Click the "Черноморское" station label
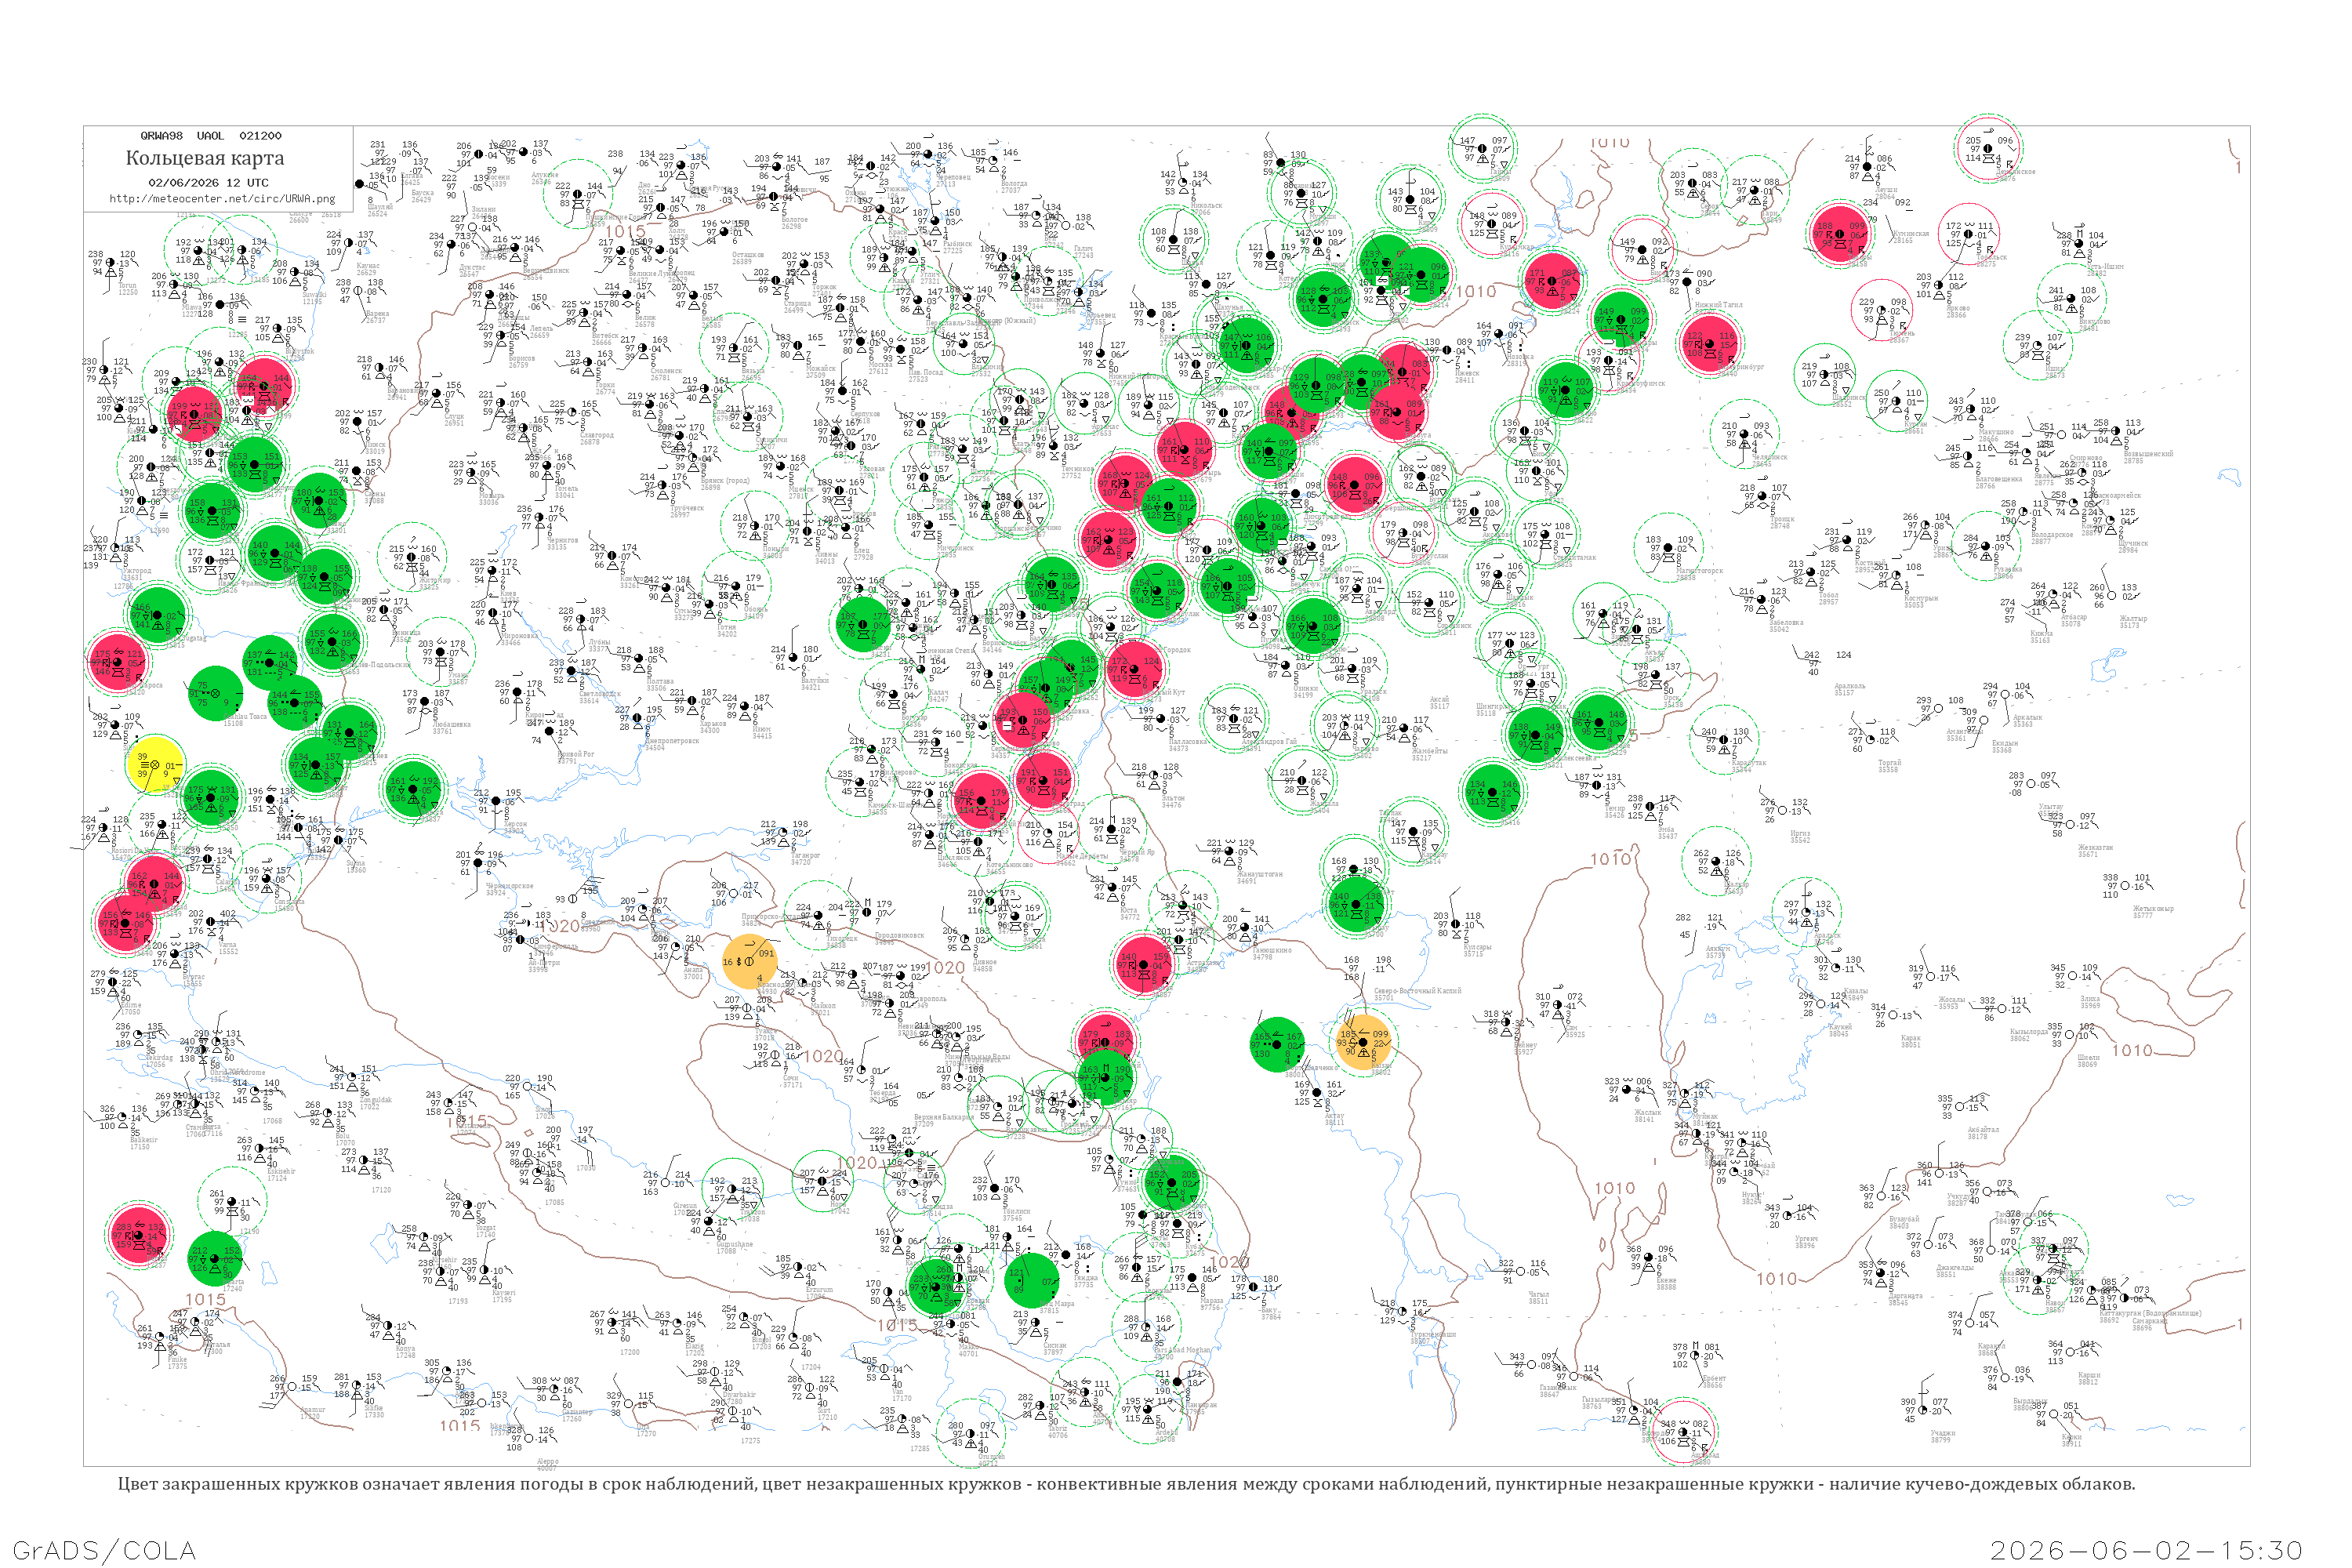The image size is (2352, 1568). (x=509, y=886)
